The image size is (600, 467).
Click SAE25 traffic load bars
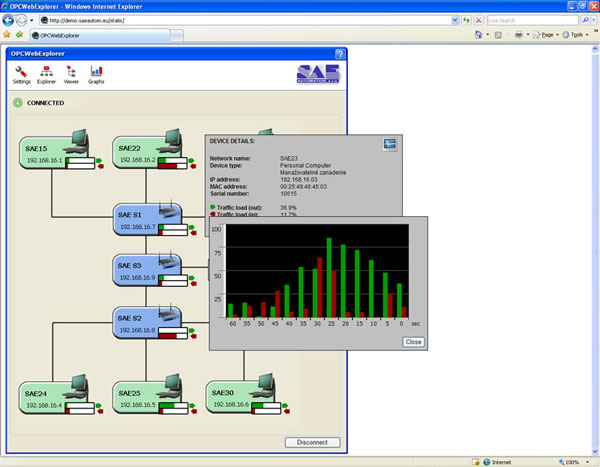click(173, 408)
